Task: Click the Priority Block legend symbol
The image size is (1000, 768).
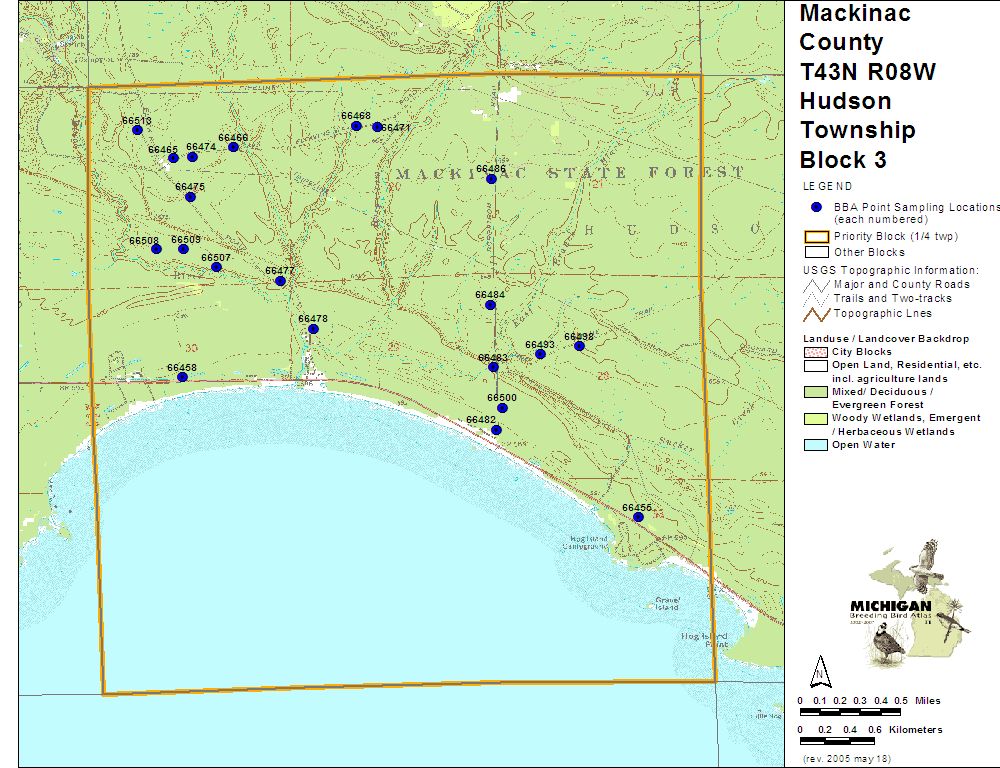Action: pyautogui.click(x=816, y=237)
